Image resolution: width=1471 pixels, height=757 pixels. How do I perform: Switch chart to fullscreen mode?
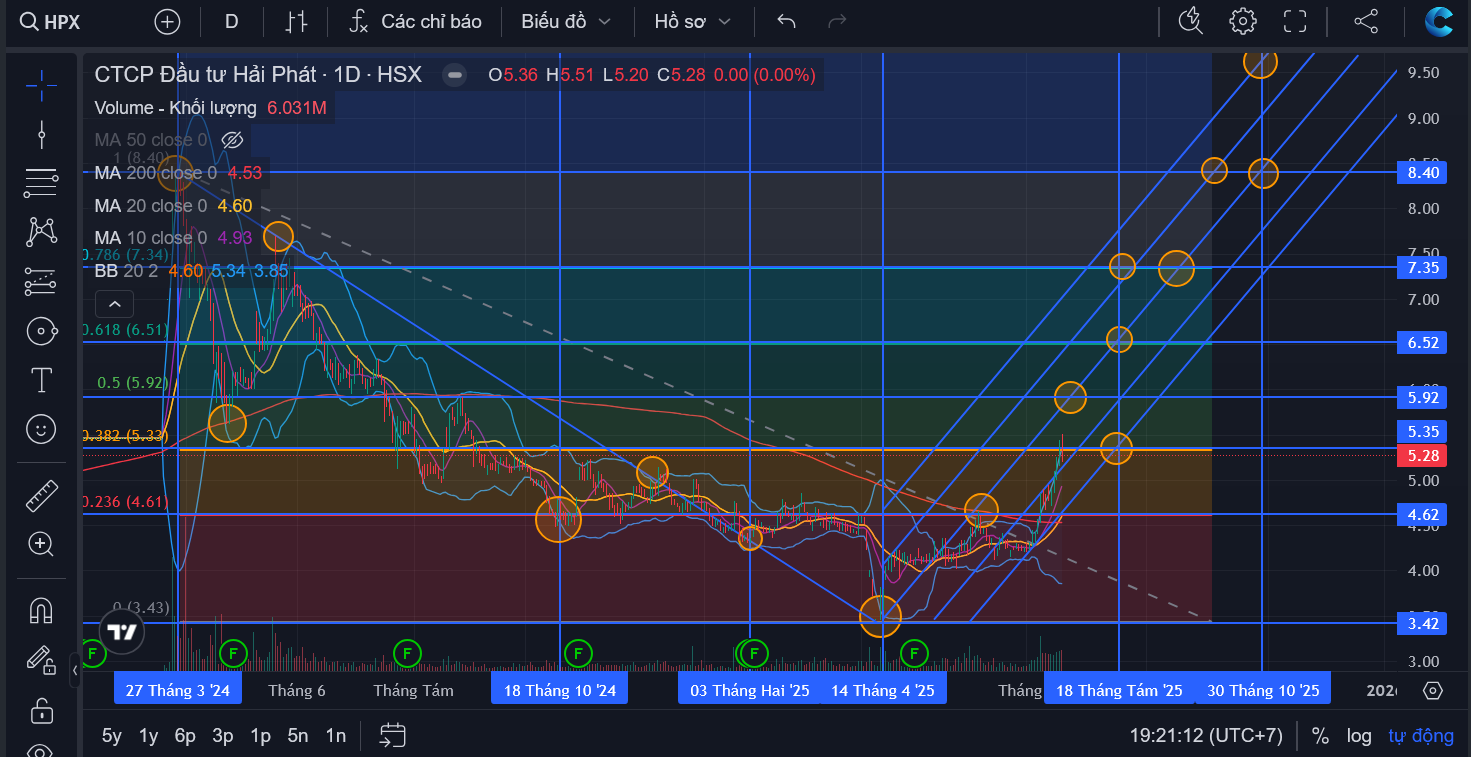pyautogui.click(x=1295, y=21)
